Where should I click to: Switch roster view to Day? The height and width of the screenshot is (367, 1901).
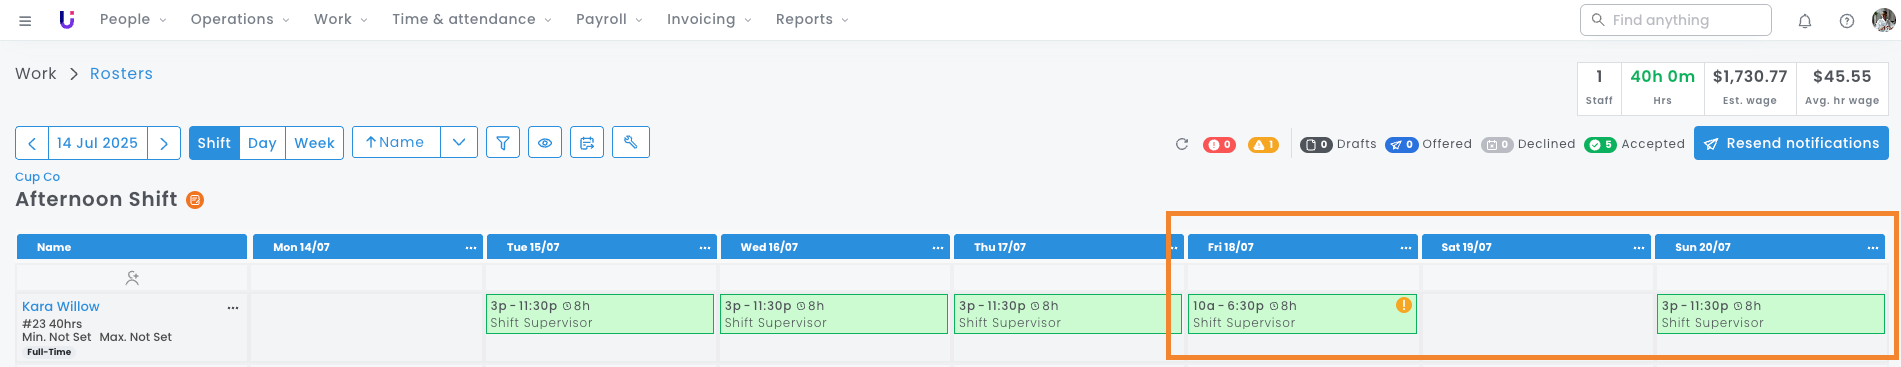262,143
